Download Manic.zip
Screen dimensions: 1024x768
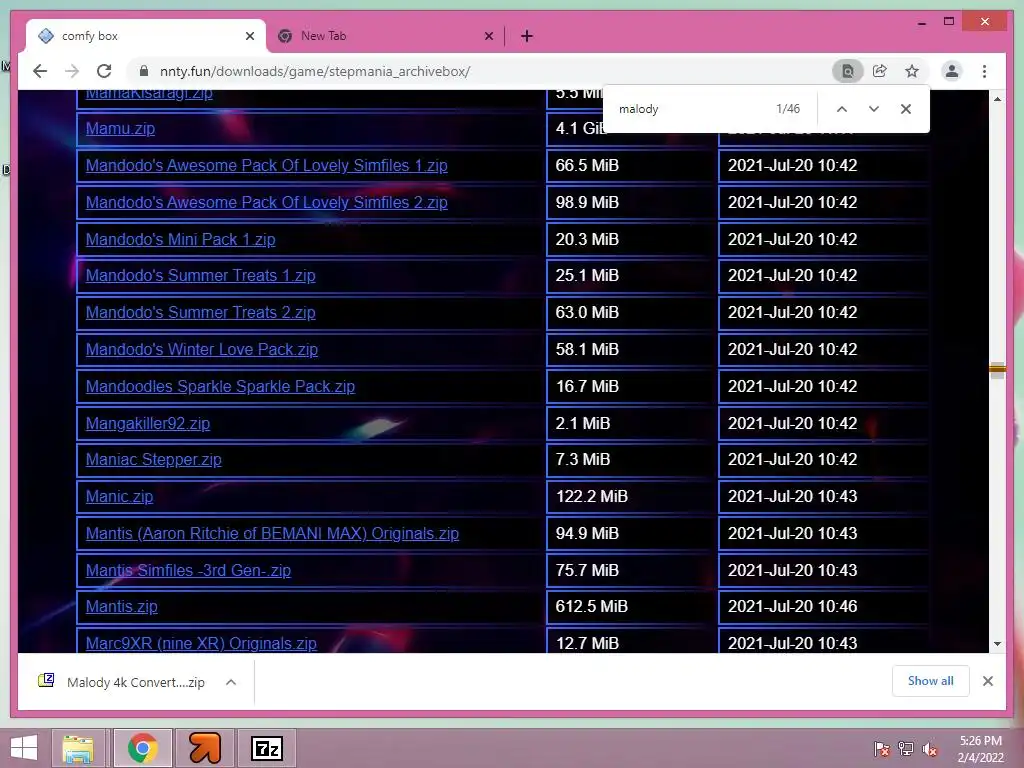(120, 496)
